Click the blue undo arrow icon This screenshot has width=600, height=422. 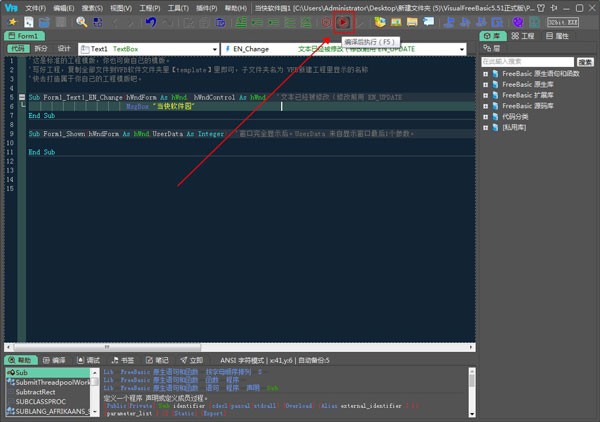tap(150, 21)
